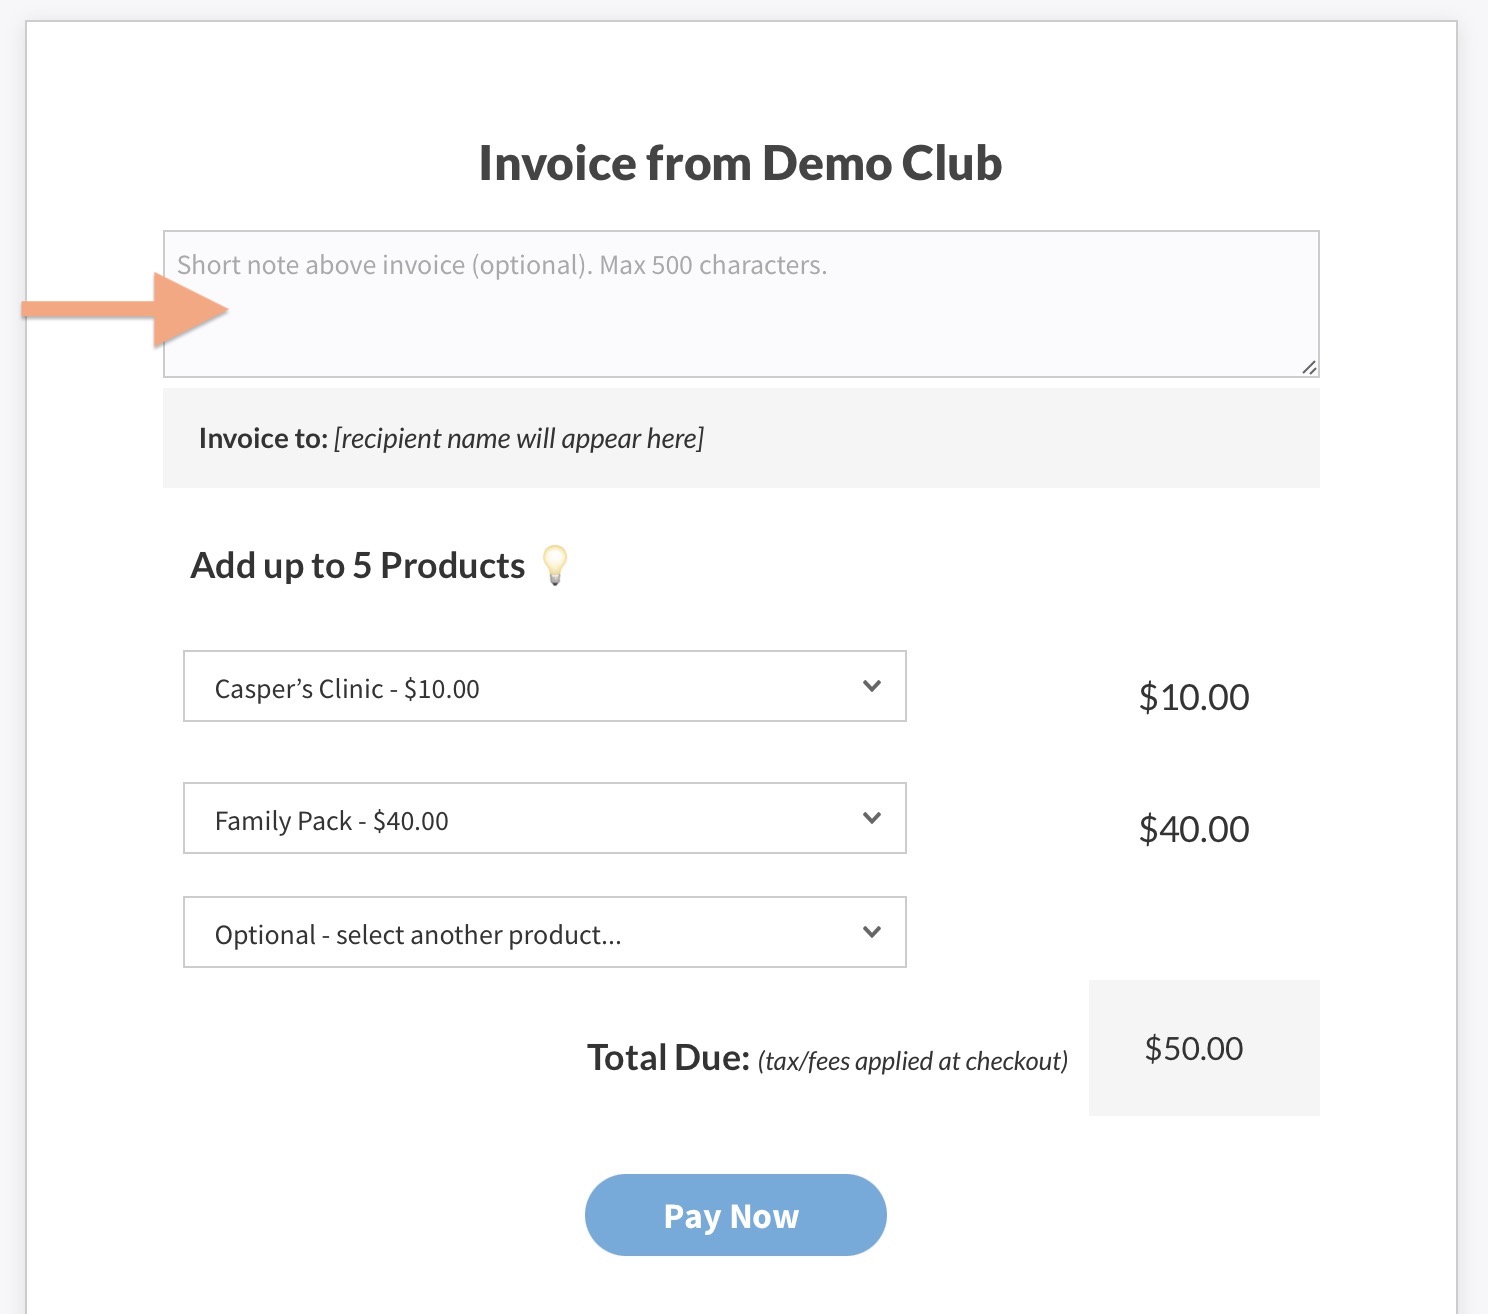Expand the 'Optional - select another product' dropdown

pos(544,933)
